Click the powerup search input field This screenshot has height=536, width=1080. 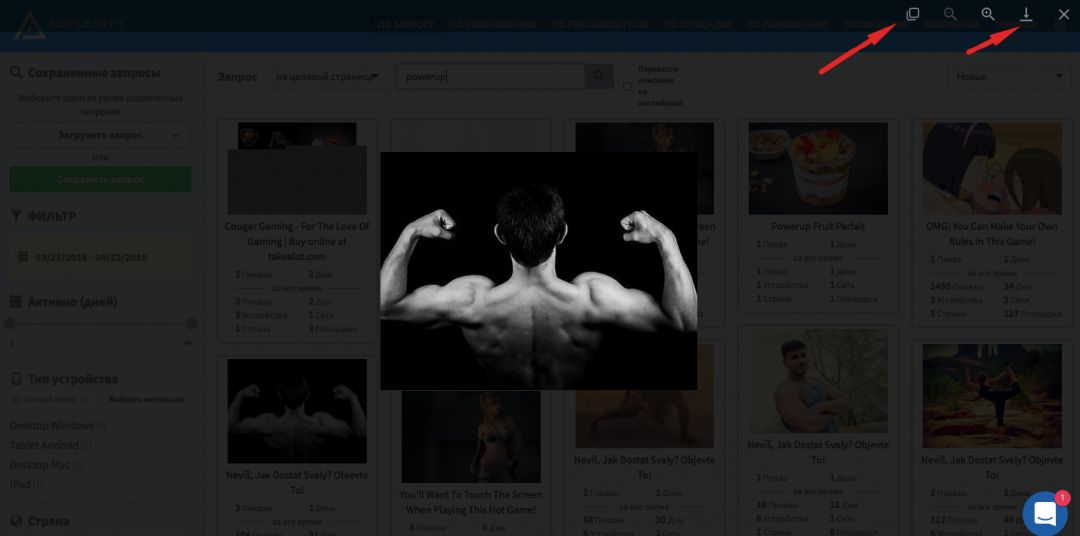point(490,76)
